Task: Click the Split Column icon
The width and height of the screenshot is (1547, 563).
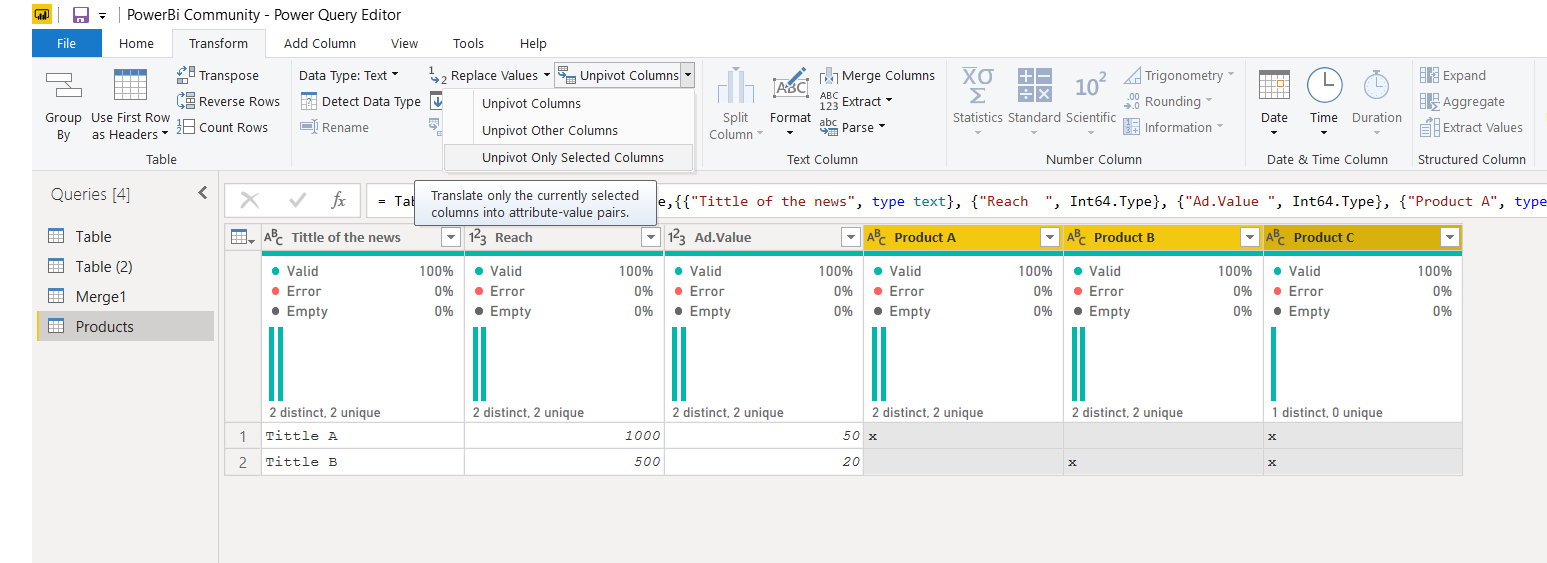Action: click(x=736, y=87)
